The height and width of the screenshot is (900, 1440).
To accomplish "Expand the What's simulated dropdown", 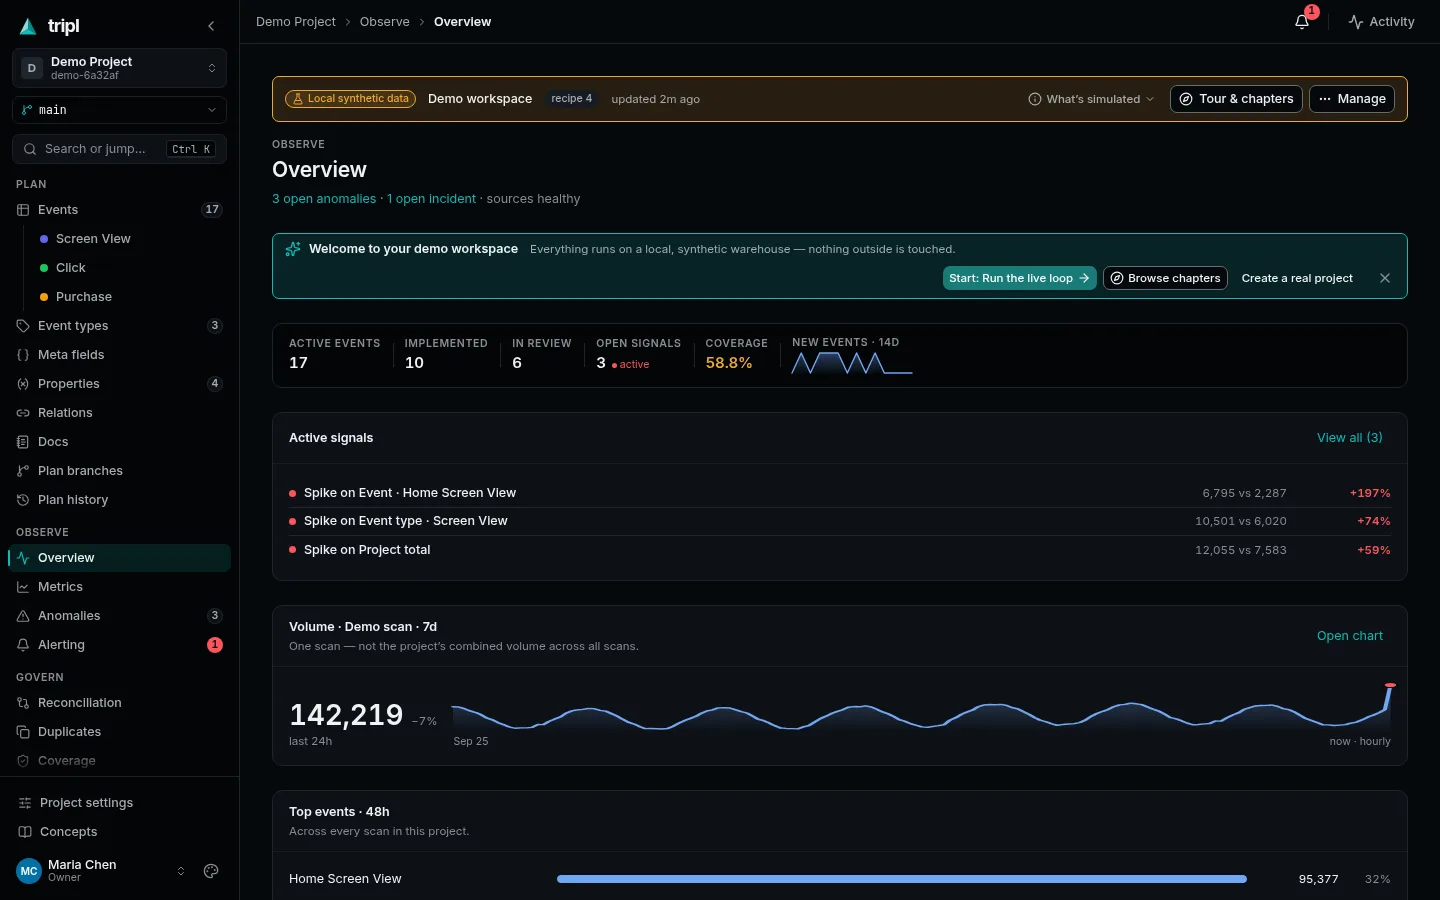I will (1091, 99).
